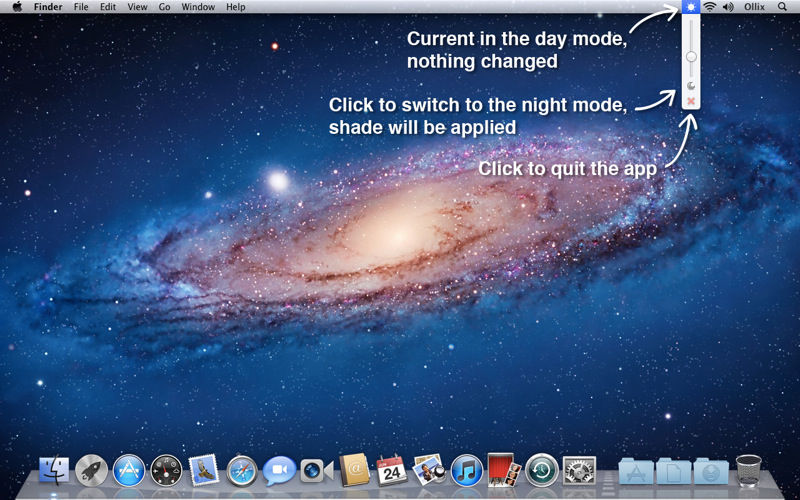The height and width of the screenshot is (500, 800).
Task: Expand the Downloads folder stack in the Dock
Action: (711, 471)
